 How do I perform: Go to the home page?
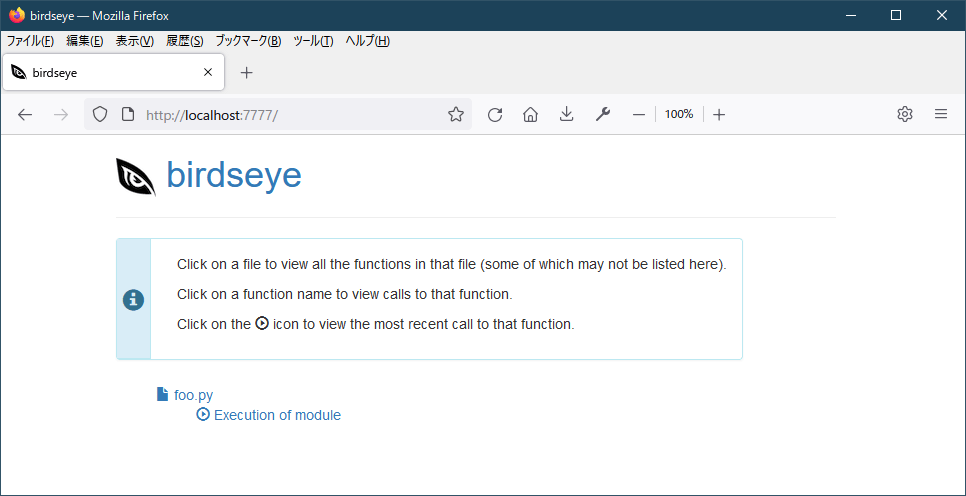point(530,115)
